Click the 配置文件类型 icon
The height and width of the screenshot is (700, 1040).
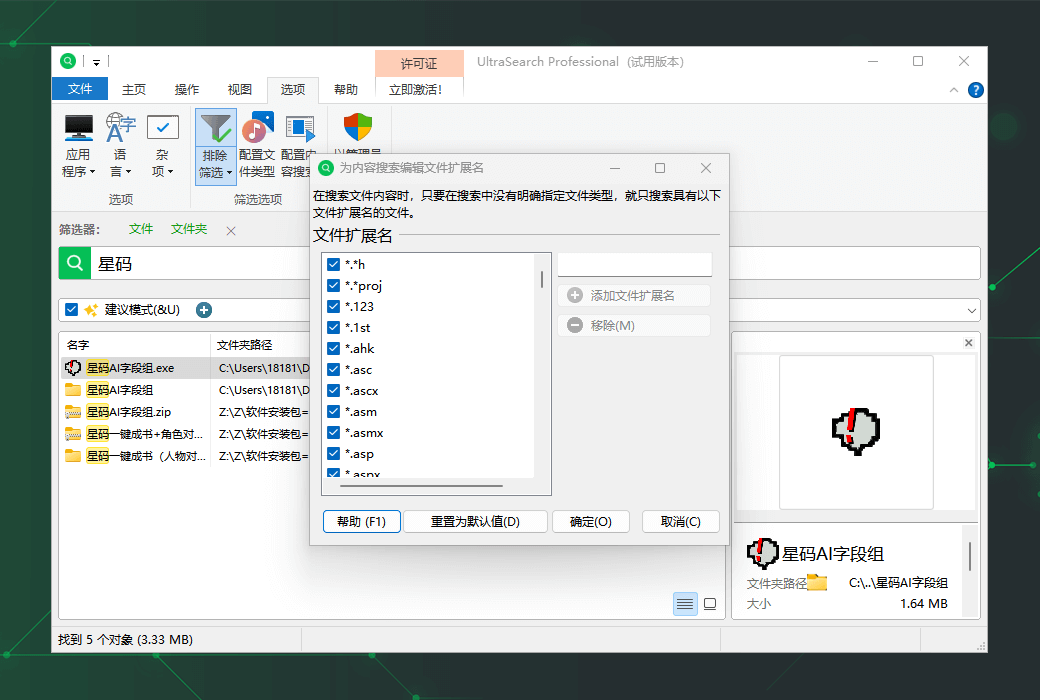pyautogui.click(x=257, y=128)
